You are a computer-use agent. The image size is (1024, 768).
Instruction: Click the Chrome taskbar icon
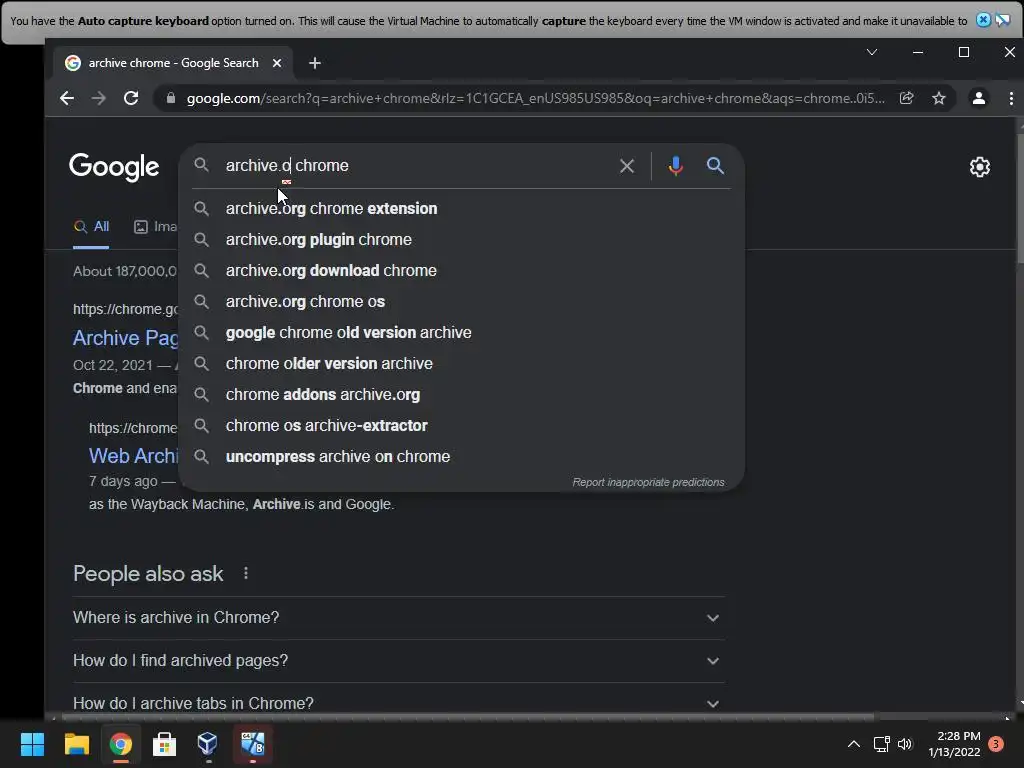click(121, 744)
